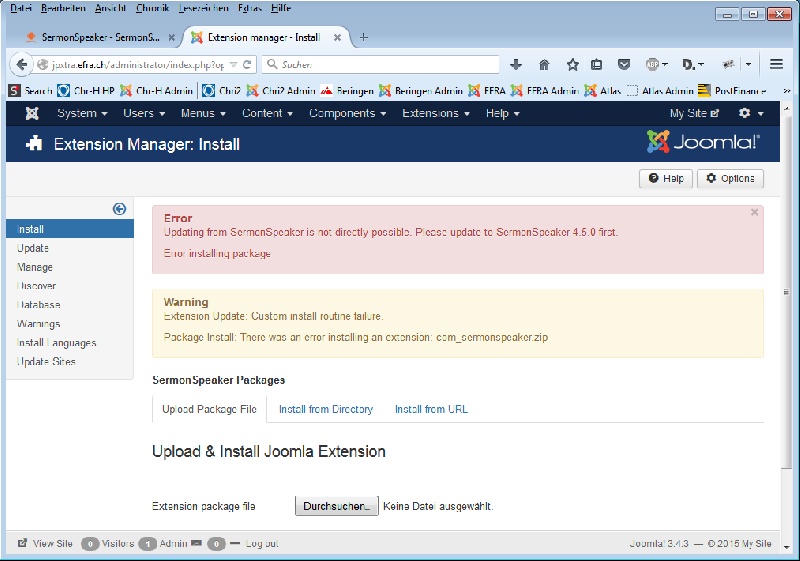Expand the Menus dropdown
The width and height of the screenshot is (800, 561).
[x=203, y=113]
